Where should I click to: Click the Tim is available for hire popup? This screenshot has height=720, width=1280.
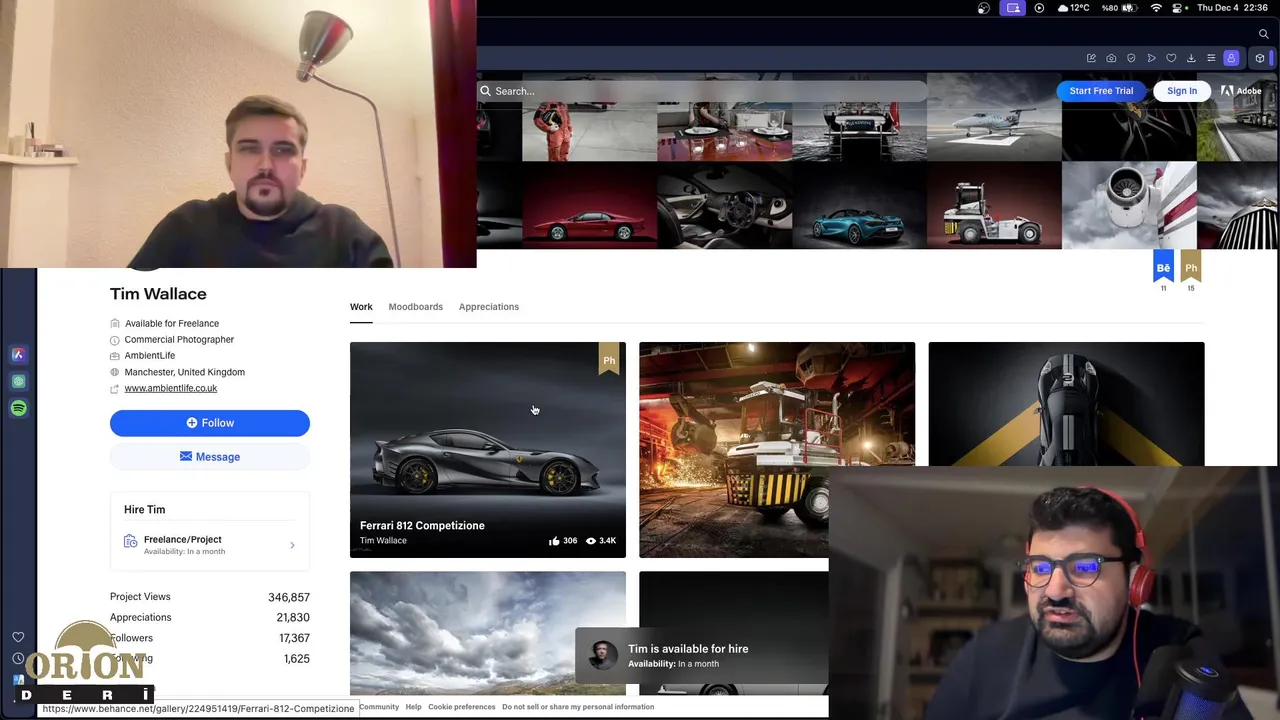coord(702,655)
